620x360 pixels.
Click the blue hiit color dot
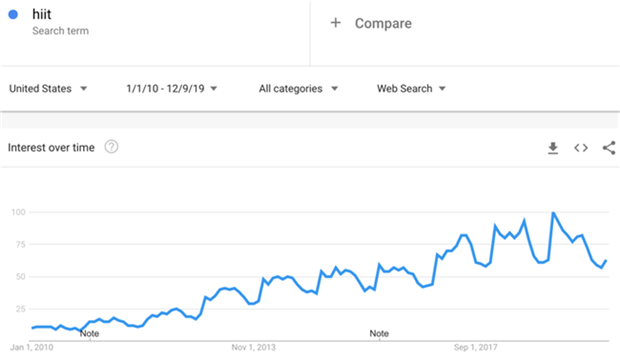pyautogui.click(x=13, y=15)
